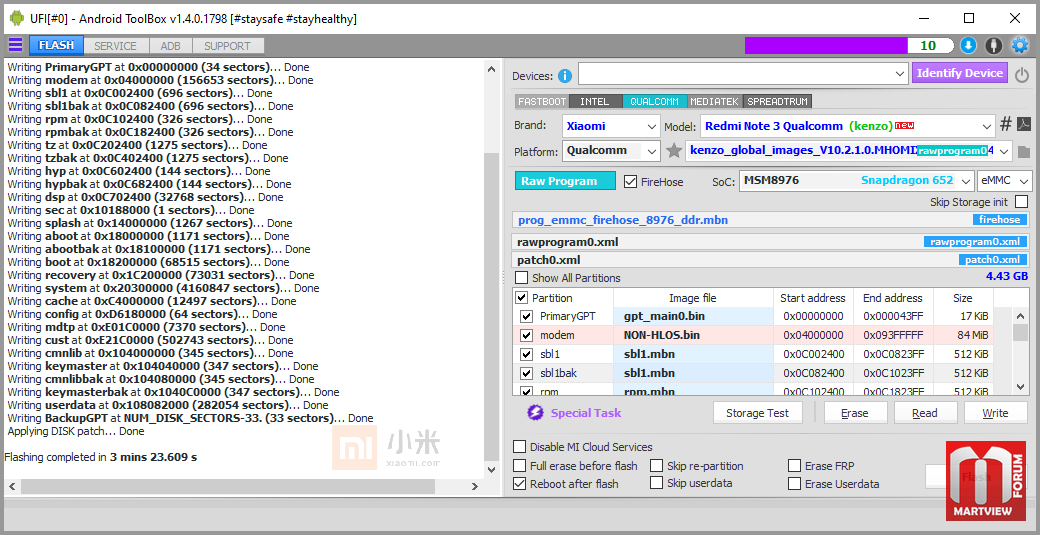The height and width of the screenshot is (535, 1040).
Task: Open the Model dropdown Redmi Note 3
Action: click(x=847, y=125)
